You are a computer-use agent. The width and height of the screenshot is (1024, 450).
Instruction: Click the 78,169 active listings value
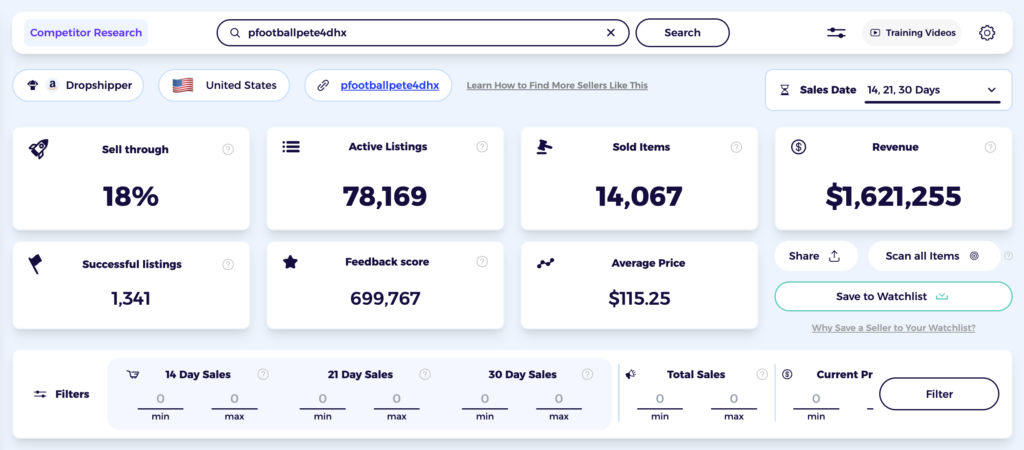coord(385,197)
